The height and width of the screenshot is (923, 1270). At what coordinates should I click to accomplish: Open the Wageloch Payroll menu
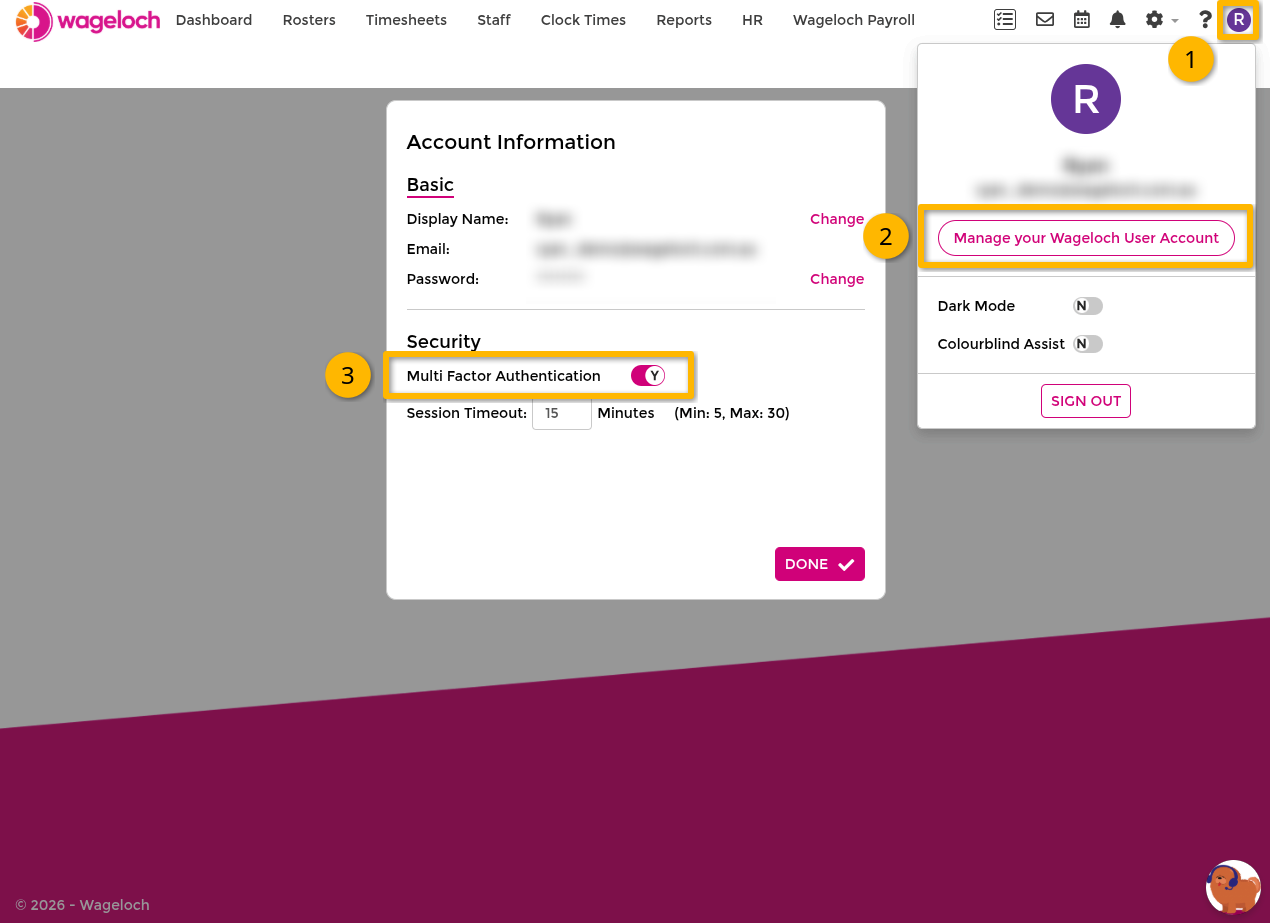854,20
